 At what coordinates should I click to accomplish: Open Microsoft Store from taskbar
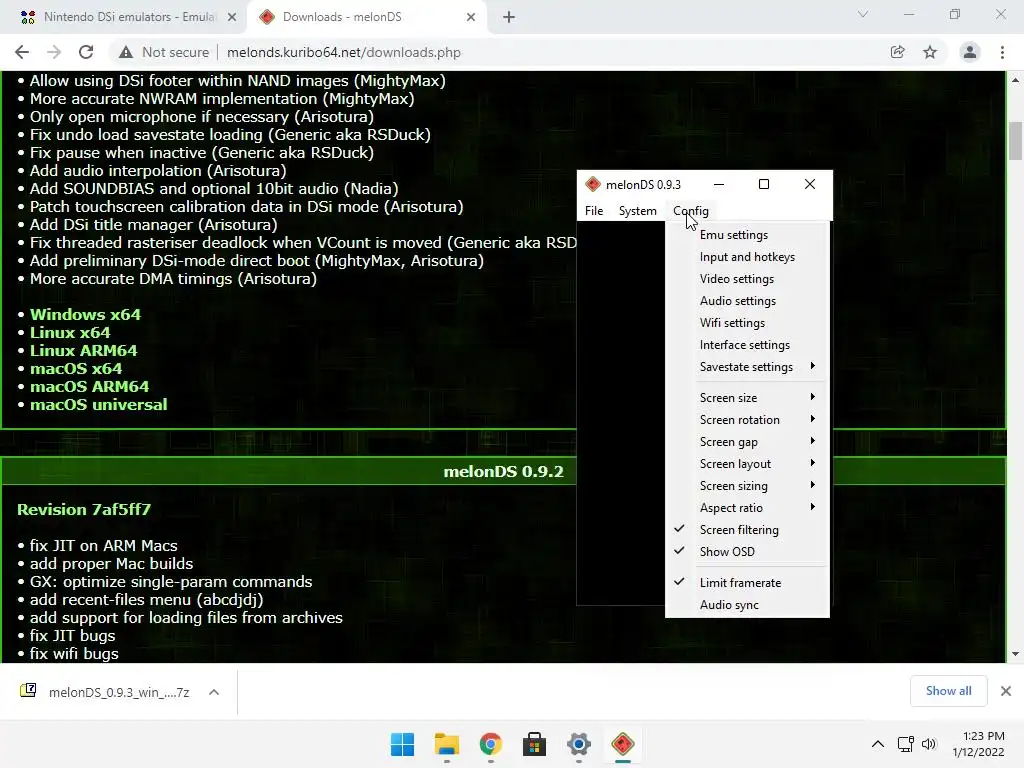[534, 744]
